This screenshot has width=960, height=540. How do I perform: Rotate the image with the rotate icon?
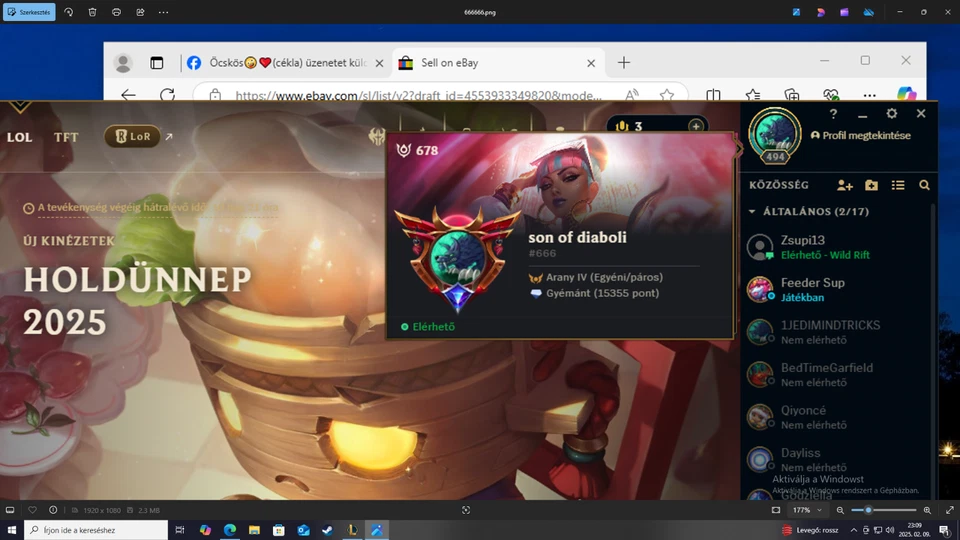coord(69,12)
